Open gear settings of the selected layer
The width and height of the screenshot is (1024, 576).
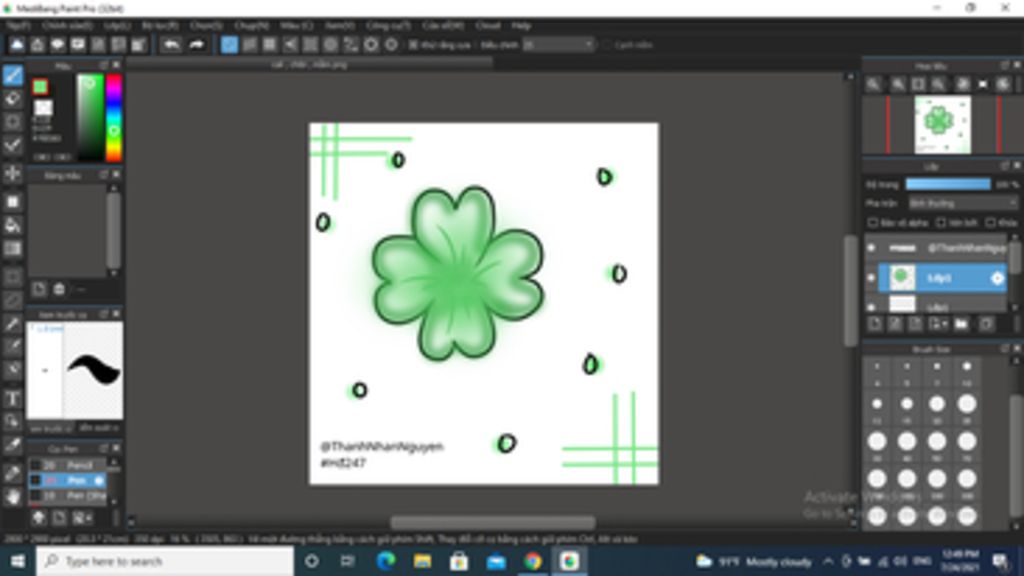pos(997,278)
